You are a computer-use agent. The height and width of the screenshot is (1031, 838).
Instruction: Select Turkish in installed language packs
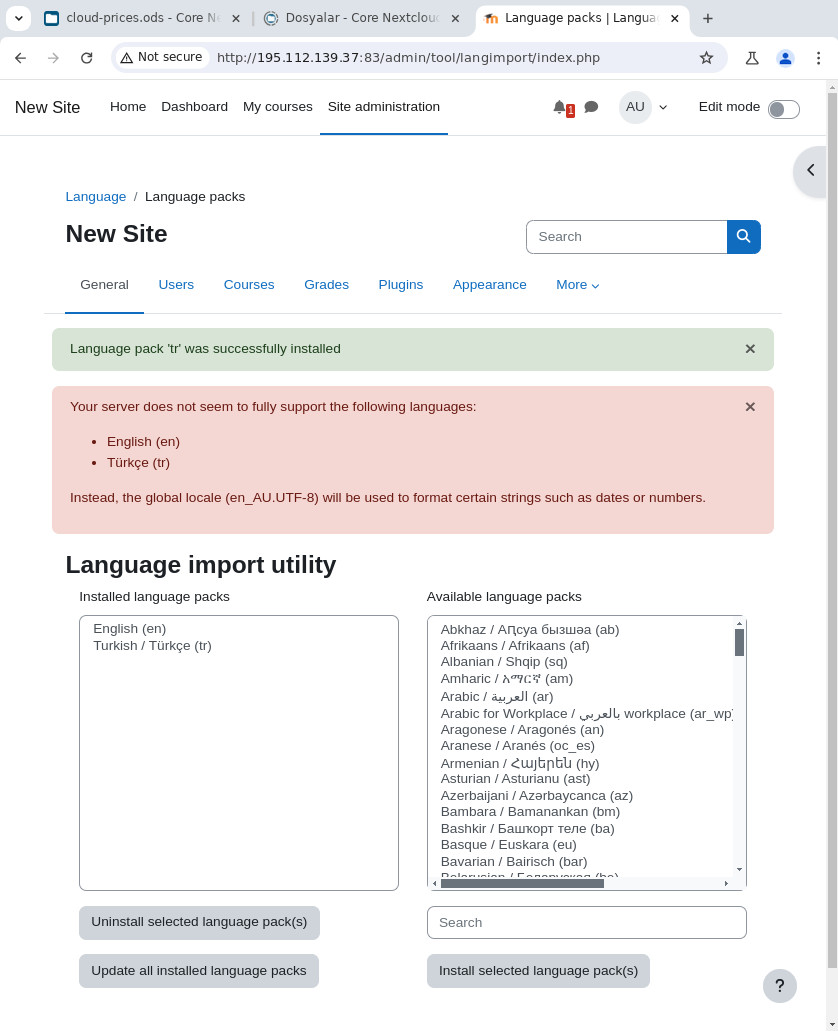coord(150,645)
